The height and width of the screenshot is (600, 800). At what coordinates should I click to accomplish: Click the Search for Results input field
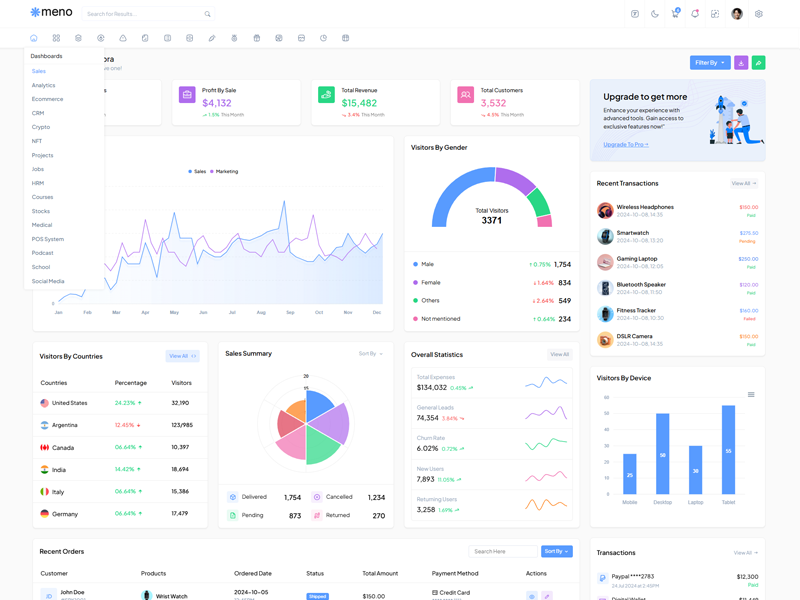point(140,14)
